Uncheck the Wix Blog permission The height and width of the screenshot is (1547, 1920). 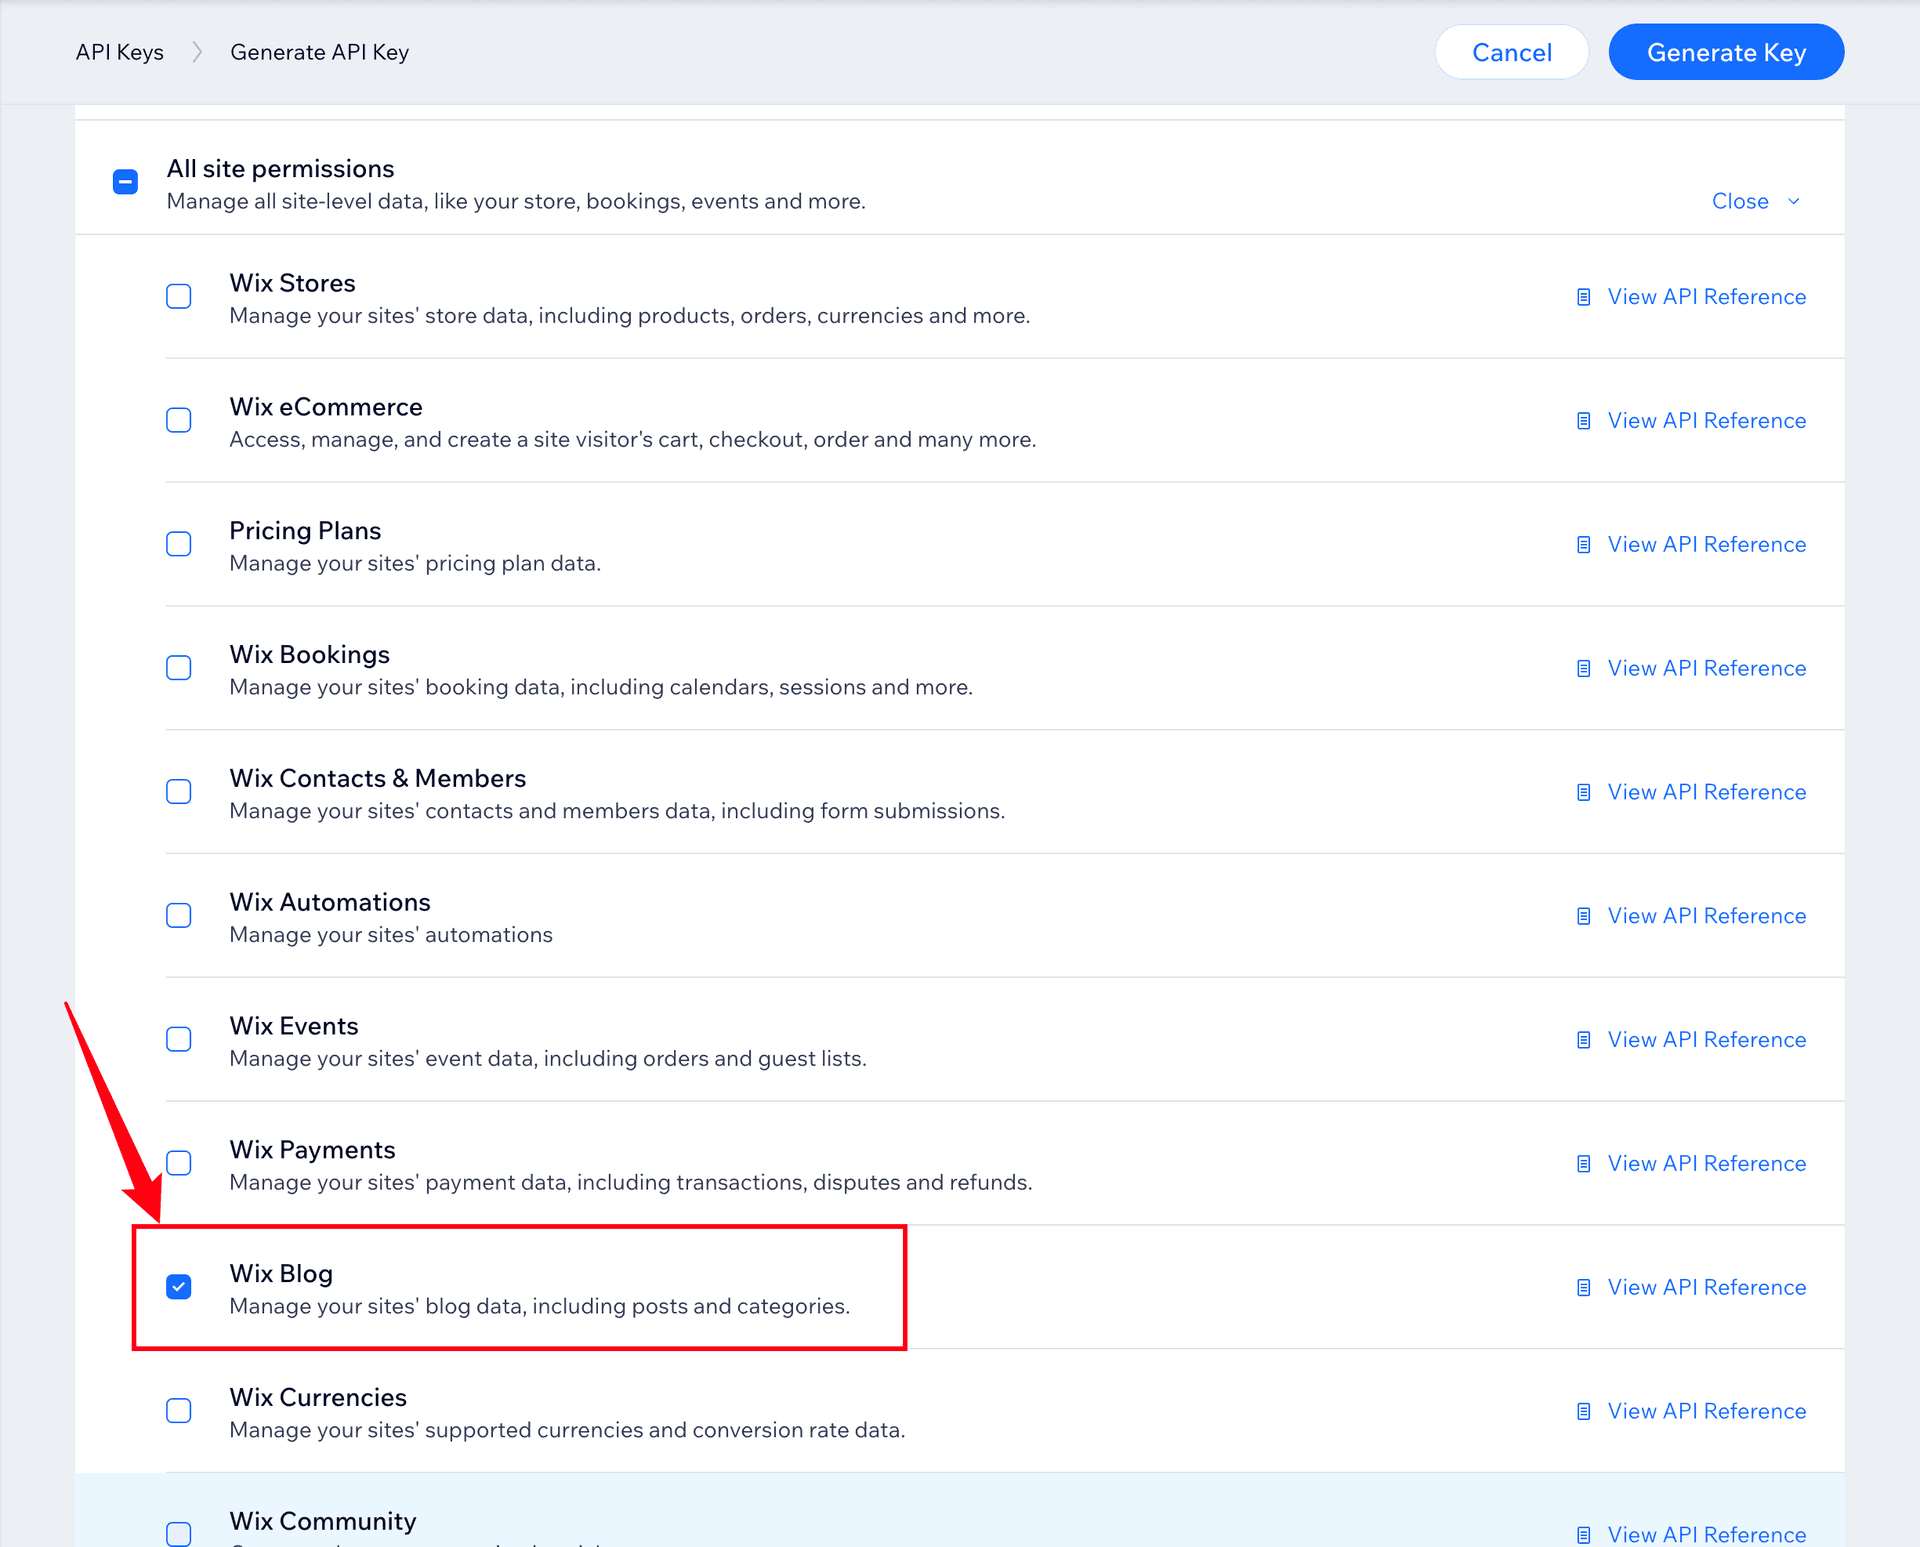[x=179, y=1287]
